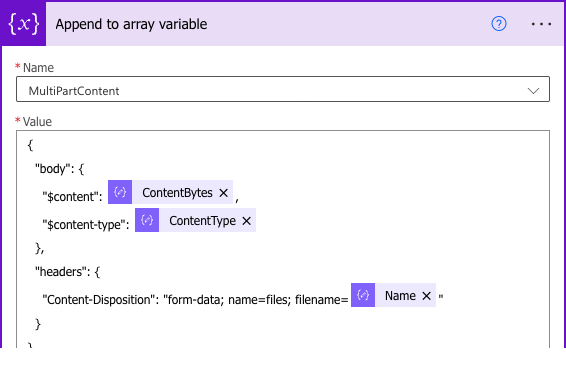Click the "Append to array variable" title
Screen dimensions: 566x378
tap(131, 24)
